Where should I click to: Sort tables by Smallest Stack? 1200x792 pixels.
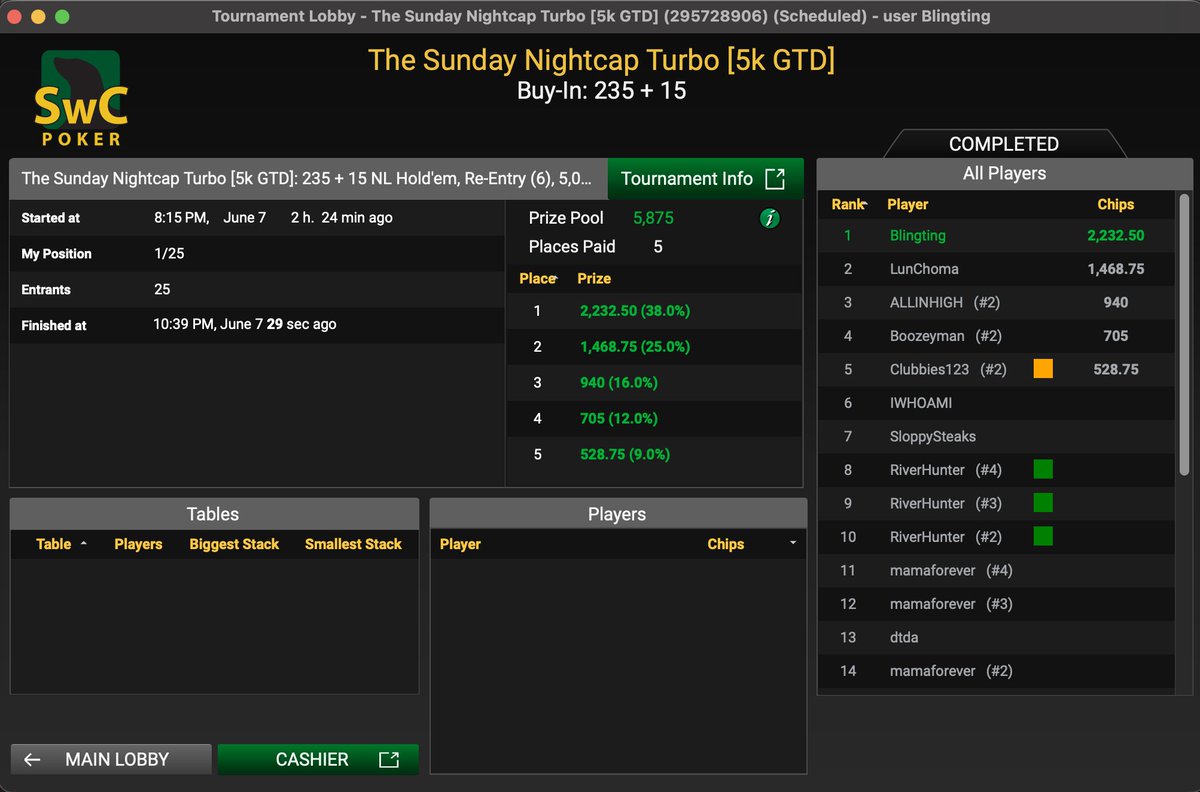pyautogui.click(x=353, y=544)
